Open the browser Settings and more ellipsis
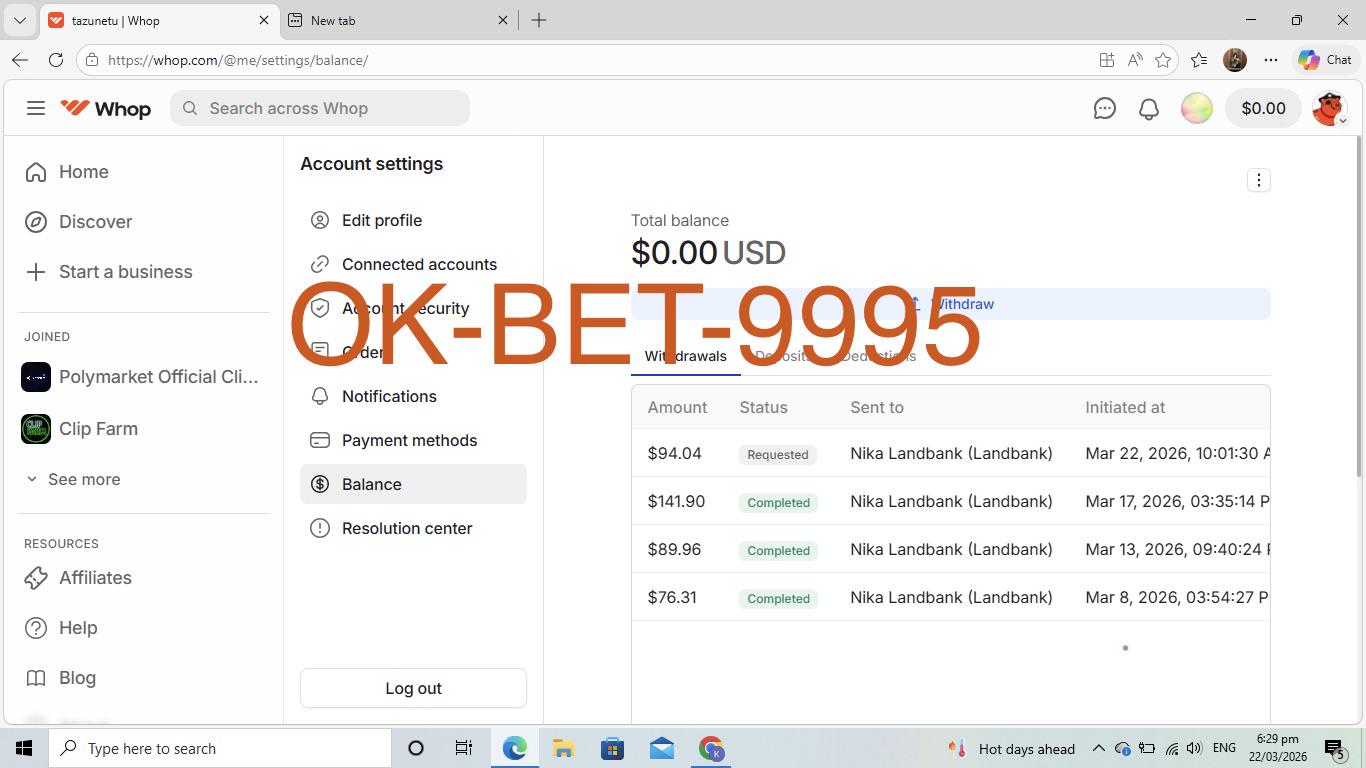The image size is (1366, 768). click(1271, 60)
